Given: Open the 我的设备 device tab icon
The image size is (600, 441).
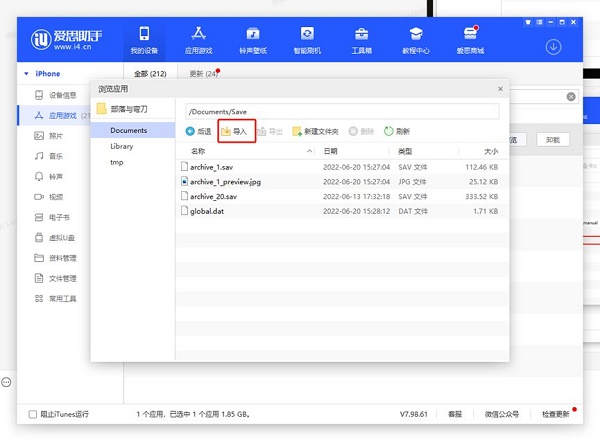Looking at the screenshot, I should pyautogui.click(x=144, y=40).
